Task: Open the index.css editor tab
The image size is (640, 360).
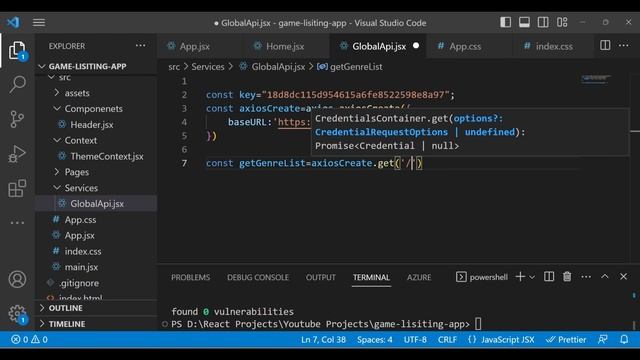Action: 554,46
